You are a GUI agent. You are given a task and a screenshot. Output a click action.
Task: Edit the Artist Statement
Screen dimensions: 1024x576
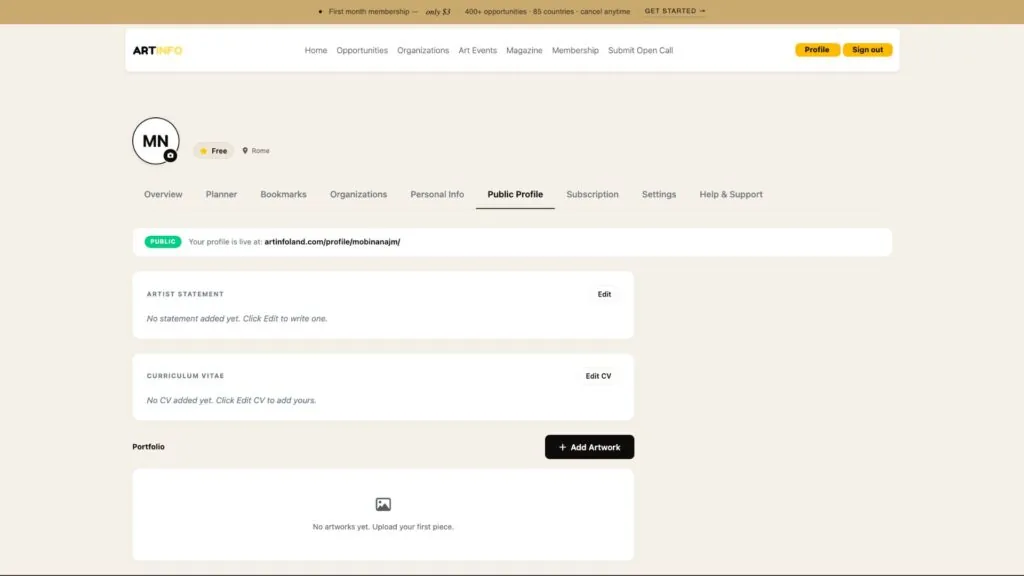[x=604, y=295]
